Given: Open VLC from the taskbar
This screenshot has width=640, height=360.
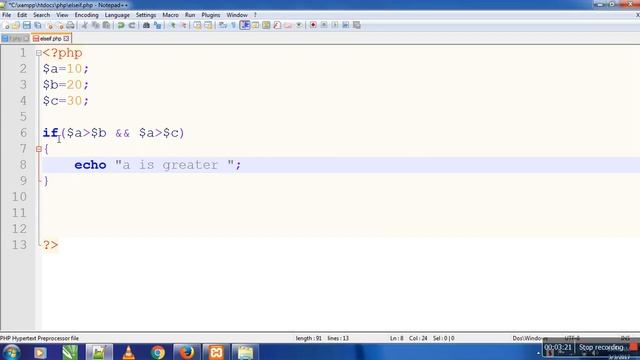Looking at the screenshot, I should [129, 352].
